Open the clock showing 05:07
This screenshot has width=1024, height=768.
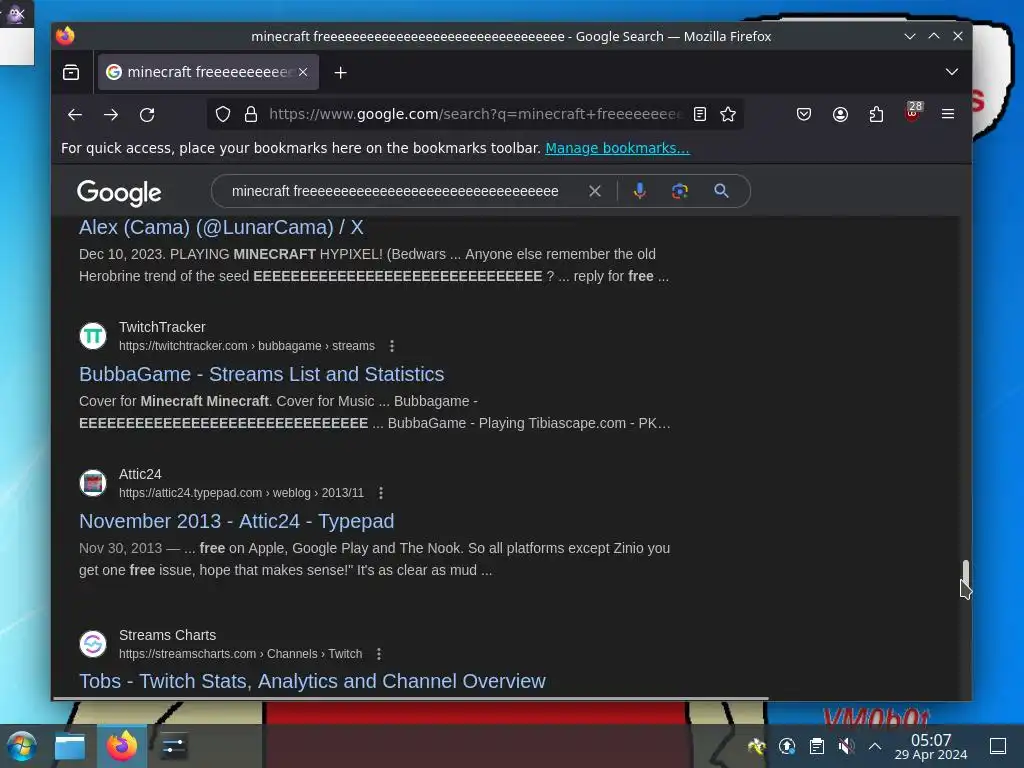(x=931, y=746)
